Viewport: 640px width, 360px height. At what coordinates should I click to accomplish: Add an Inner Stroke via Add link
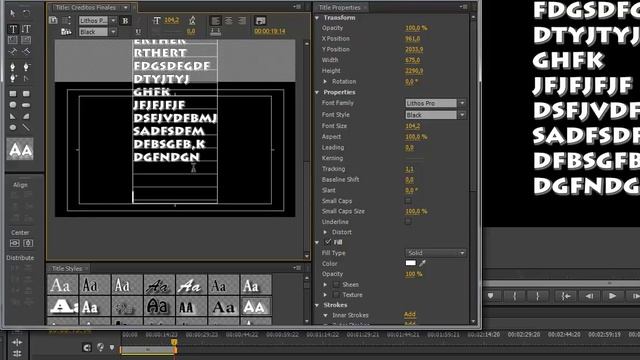410,314
